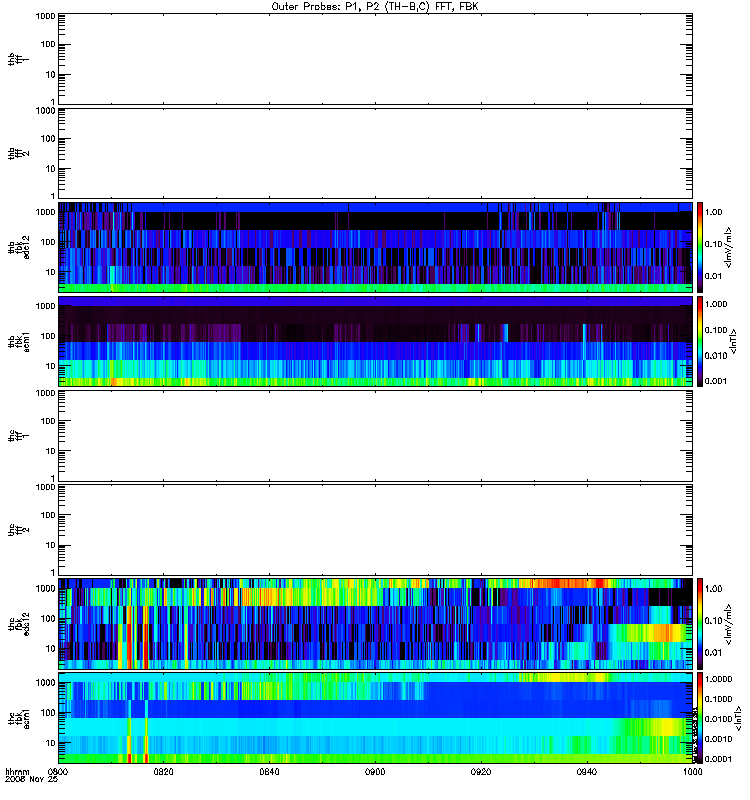Click the plot title 'Outer Probes: P1, P2 (TH-B,C) FFT, FBK'

click(375, 7)
